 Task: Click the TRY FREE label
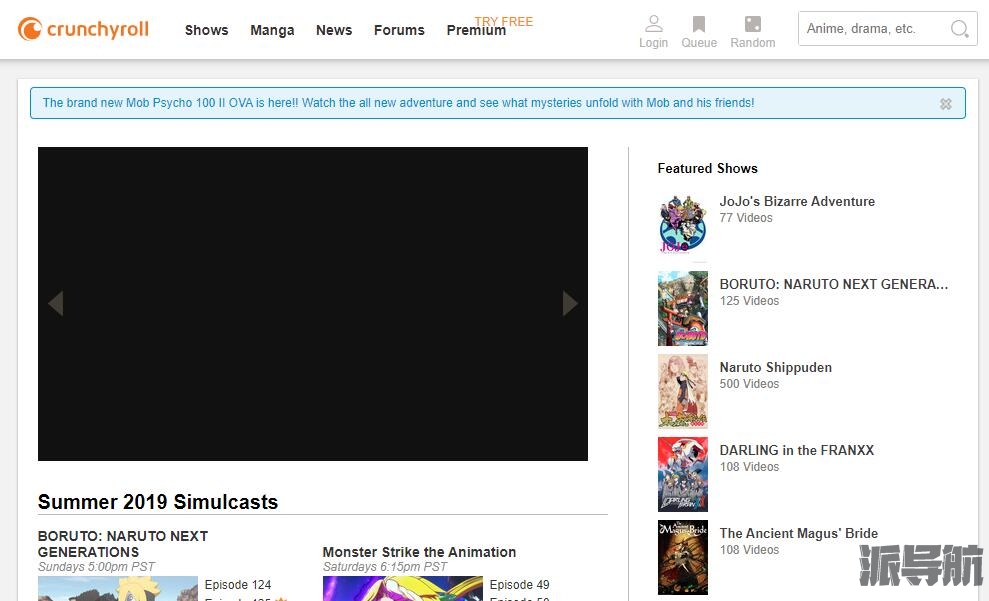[504, 21]
